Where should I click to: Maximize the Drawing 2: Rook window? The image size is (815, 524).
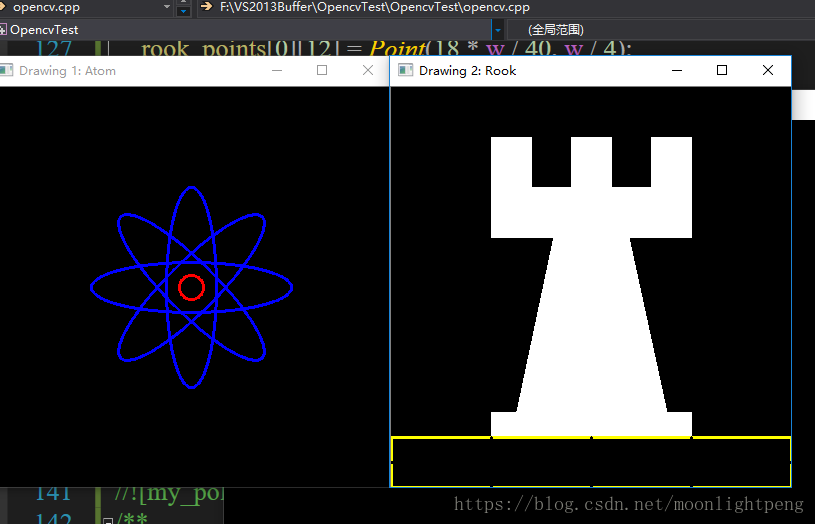pyautogui.click(x=722, y=70)
